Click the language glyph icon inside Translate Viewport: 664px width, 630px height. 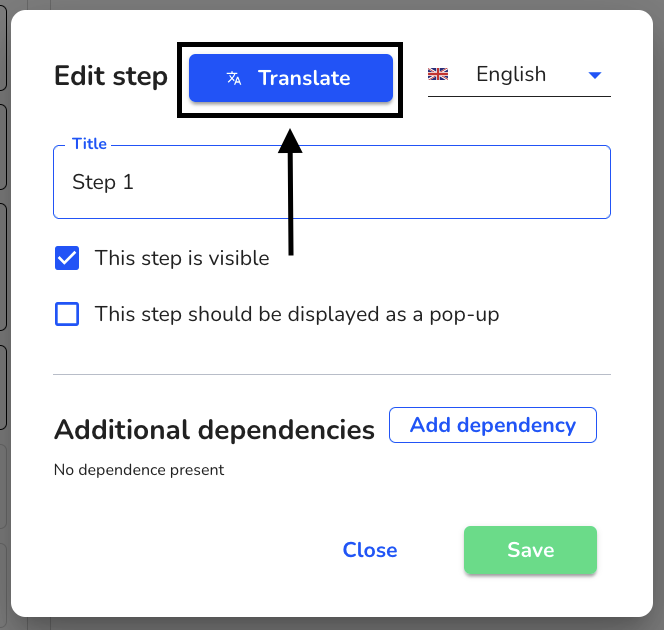click(234, 78)
